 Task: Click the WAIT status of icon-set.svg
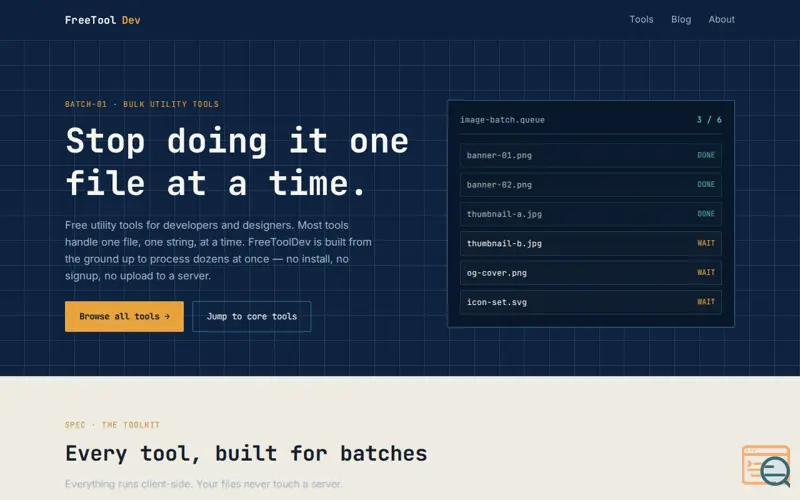(706, 302)
